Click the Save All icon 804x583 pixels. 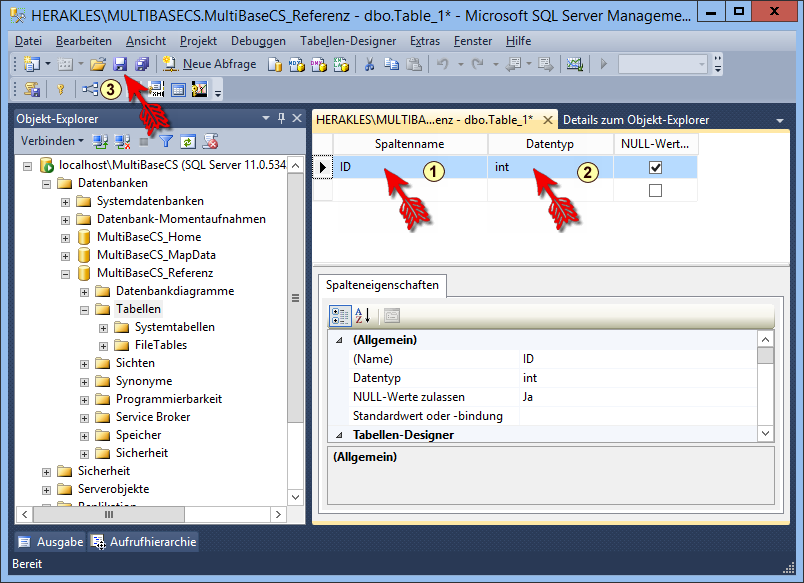click(141, 64)
